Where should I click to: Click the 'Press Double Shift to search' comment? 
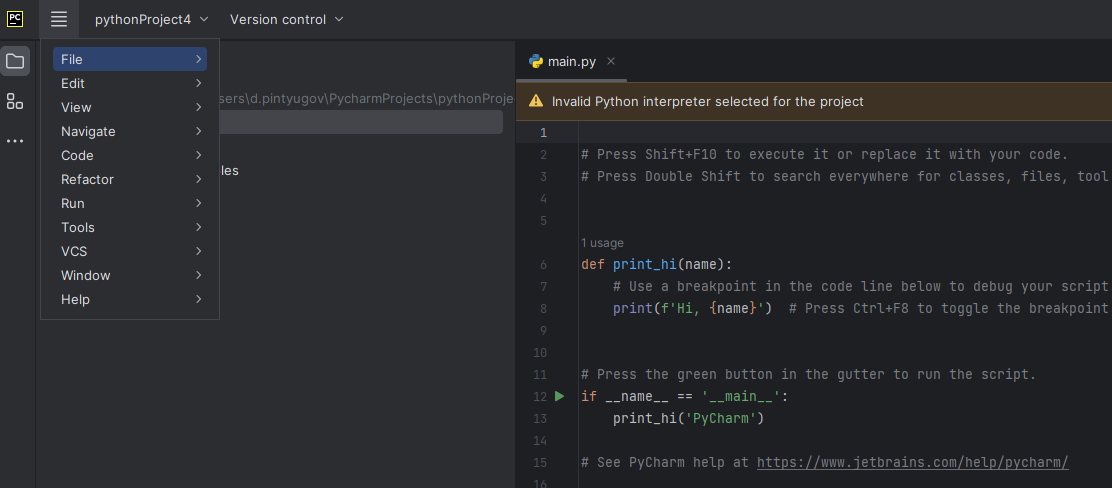[845, 177]
